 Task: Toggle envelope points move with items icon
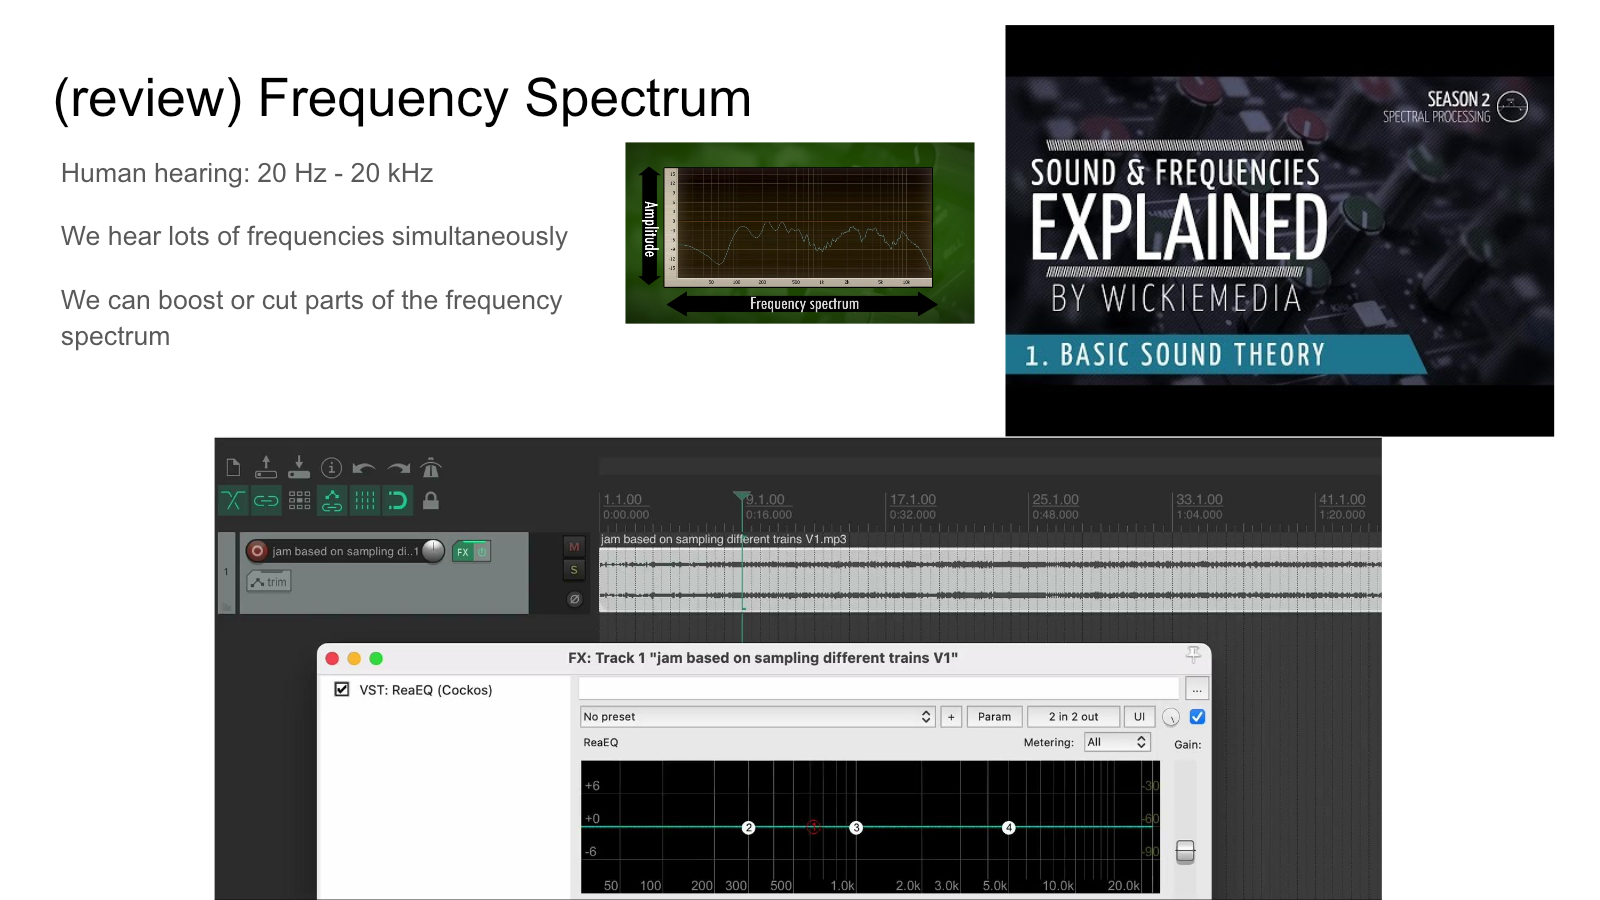tap(332, 500)
